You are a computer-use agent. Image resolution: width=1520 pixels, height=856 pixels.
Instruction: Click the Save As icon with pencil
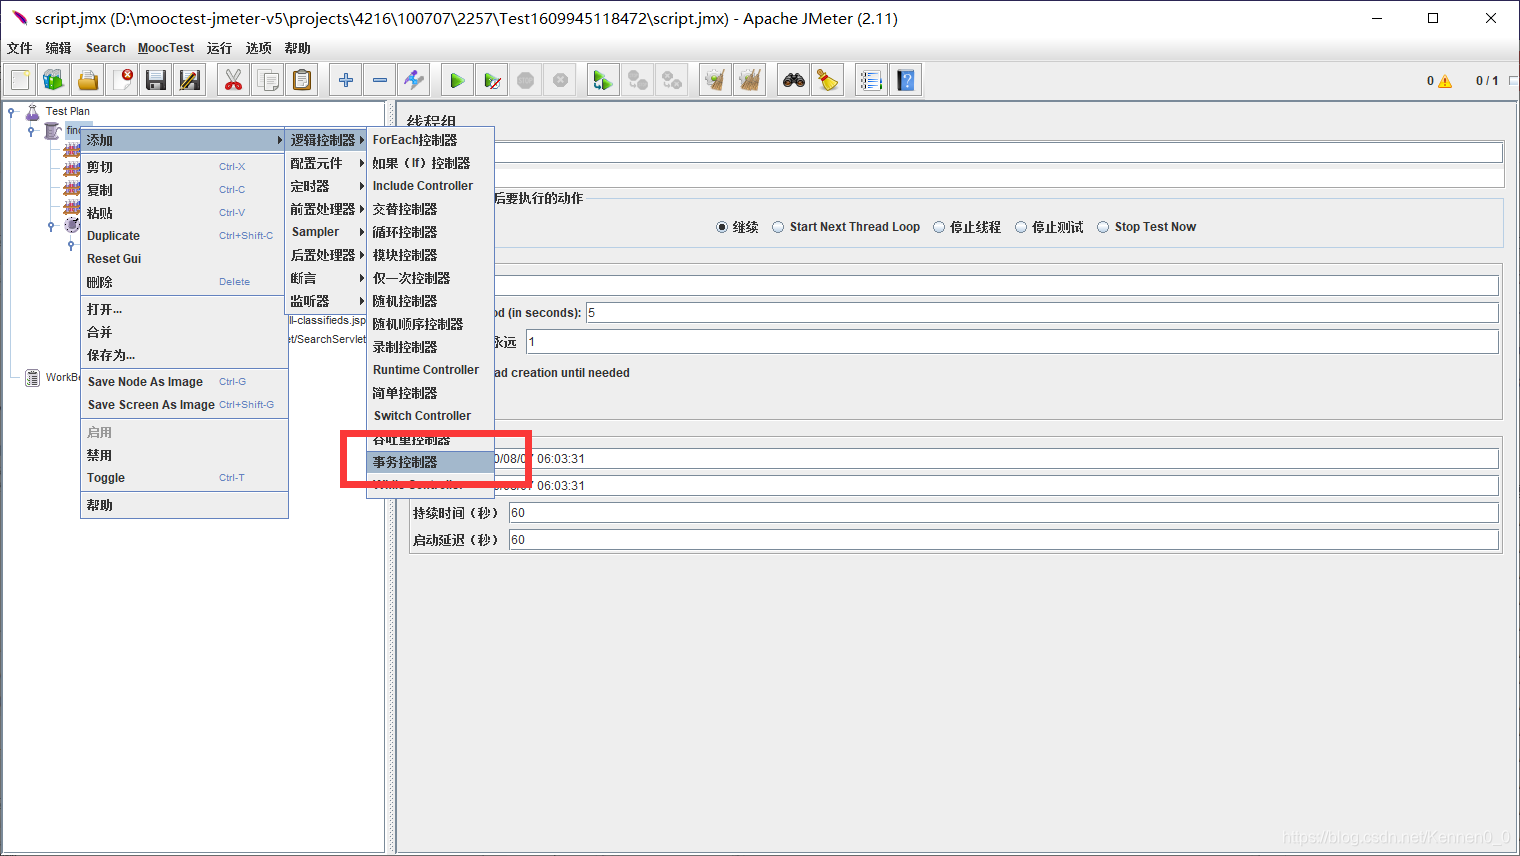pos(190,80)
